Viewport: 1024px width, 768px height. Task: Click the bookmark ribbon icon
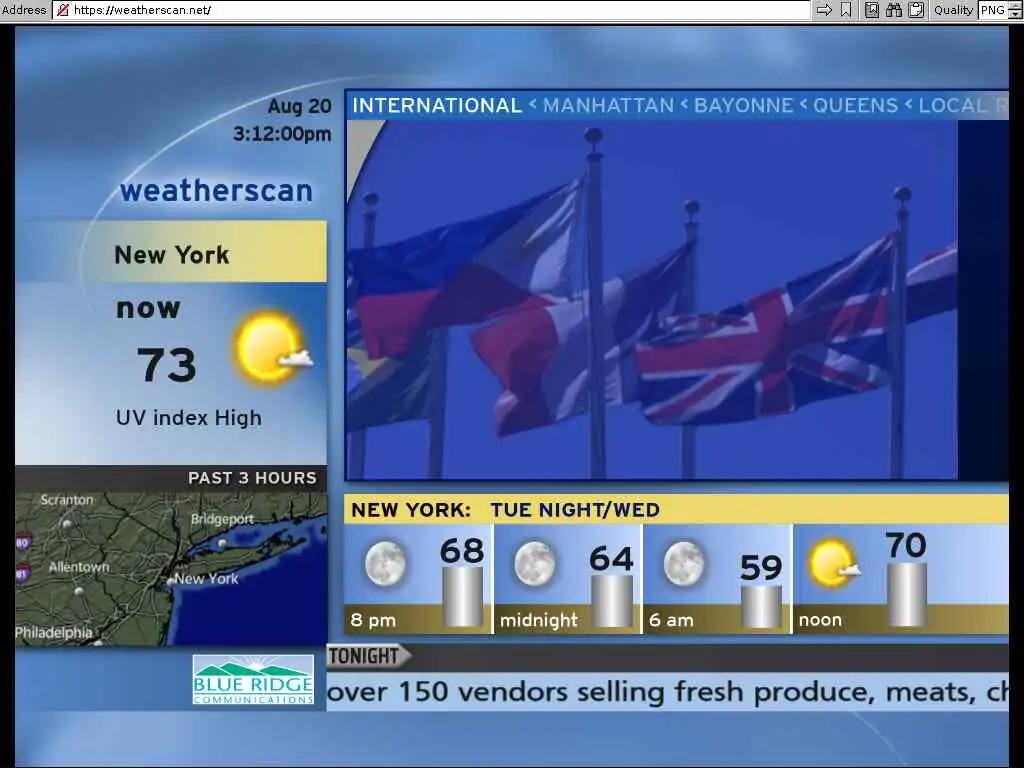[x=846, y=10]
